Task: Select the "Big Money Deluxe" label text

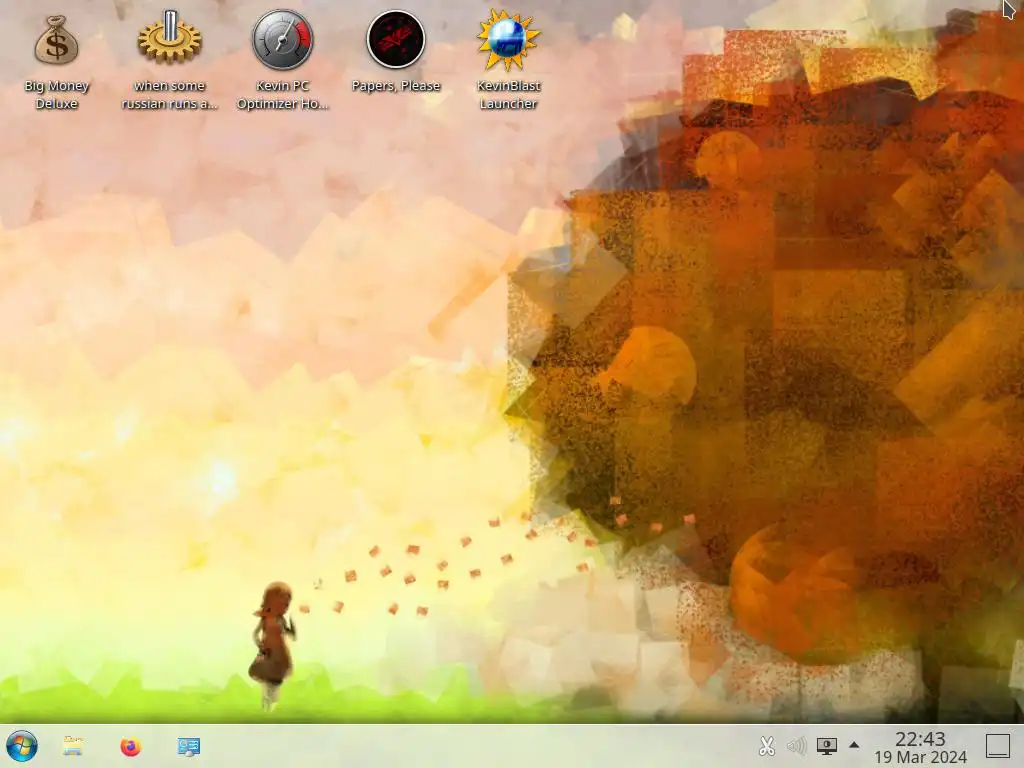Action: point(56,95)
